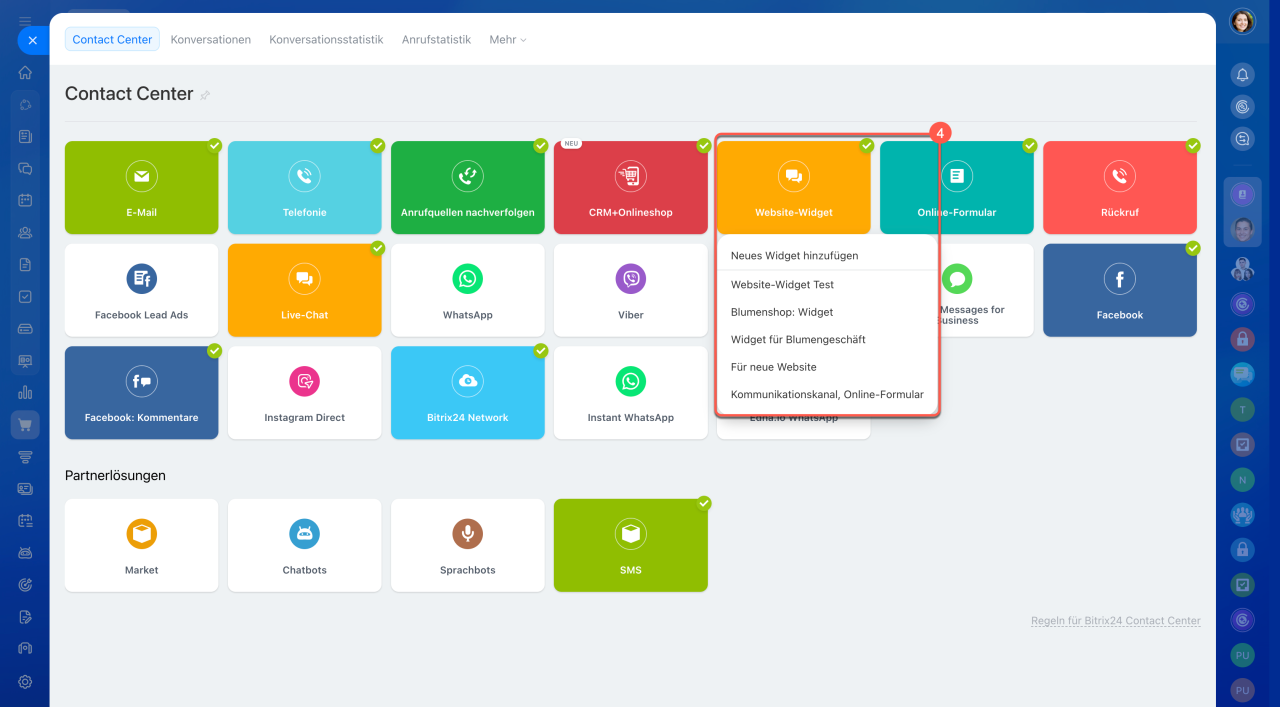Open the shopping cart sidebar icon
This screenshot has width=1280, height=707.
25,424
